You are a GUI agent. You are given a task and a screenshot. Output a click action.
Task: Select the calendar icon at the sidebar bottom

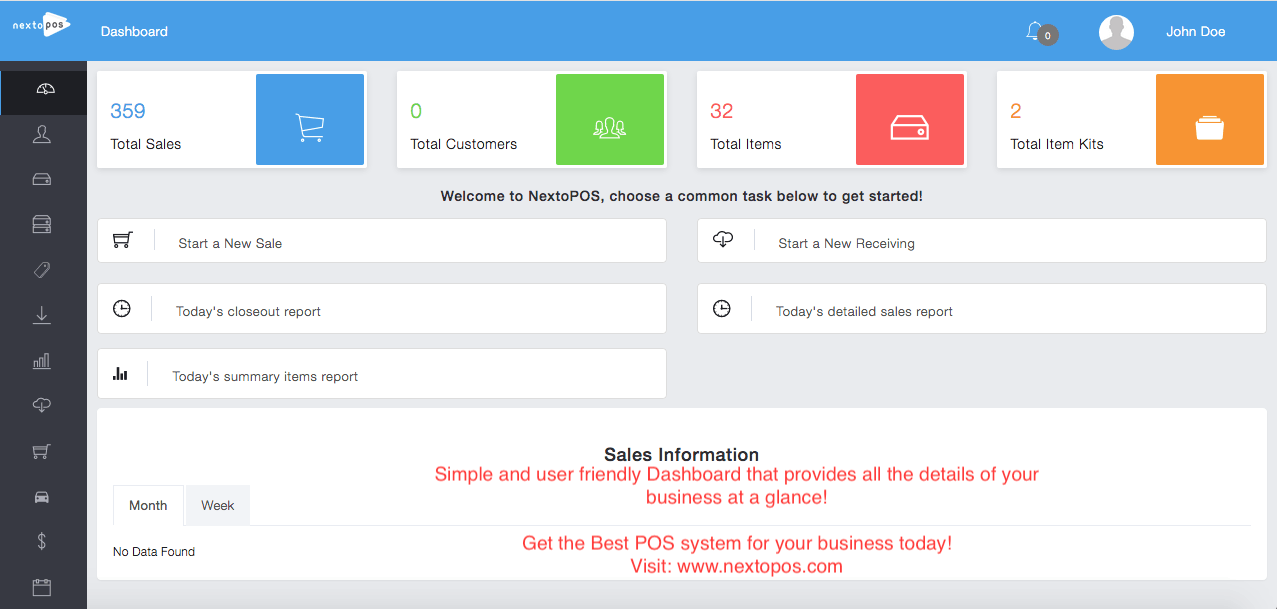[42, 587]
